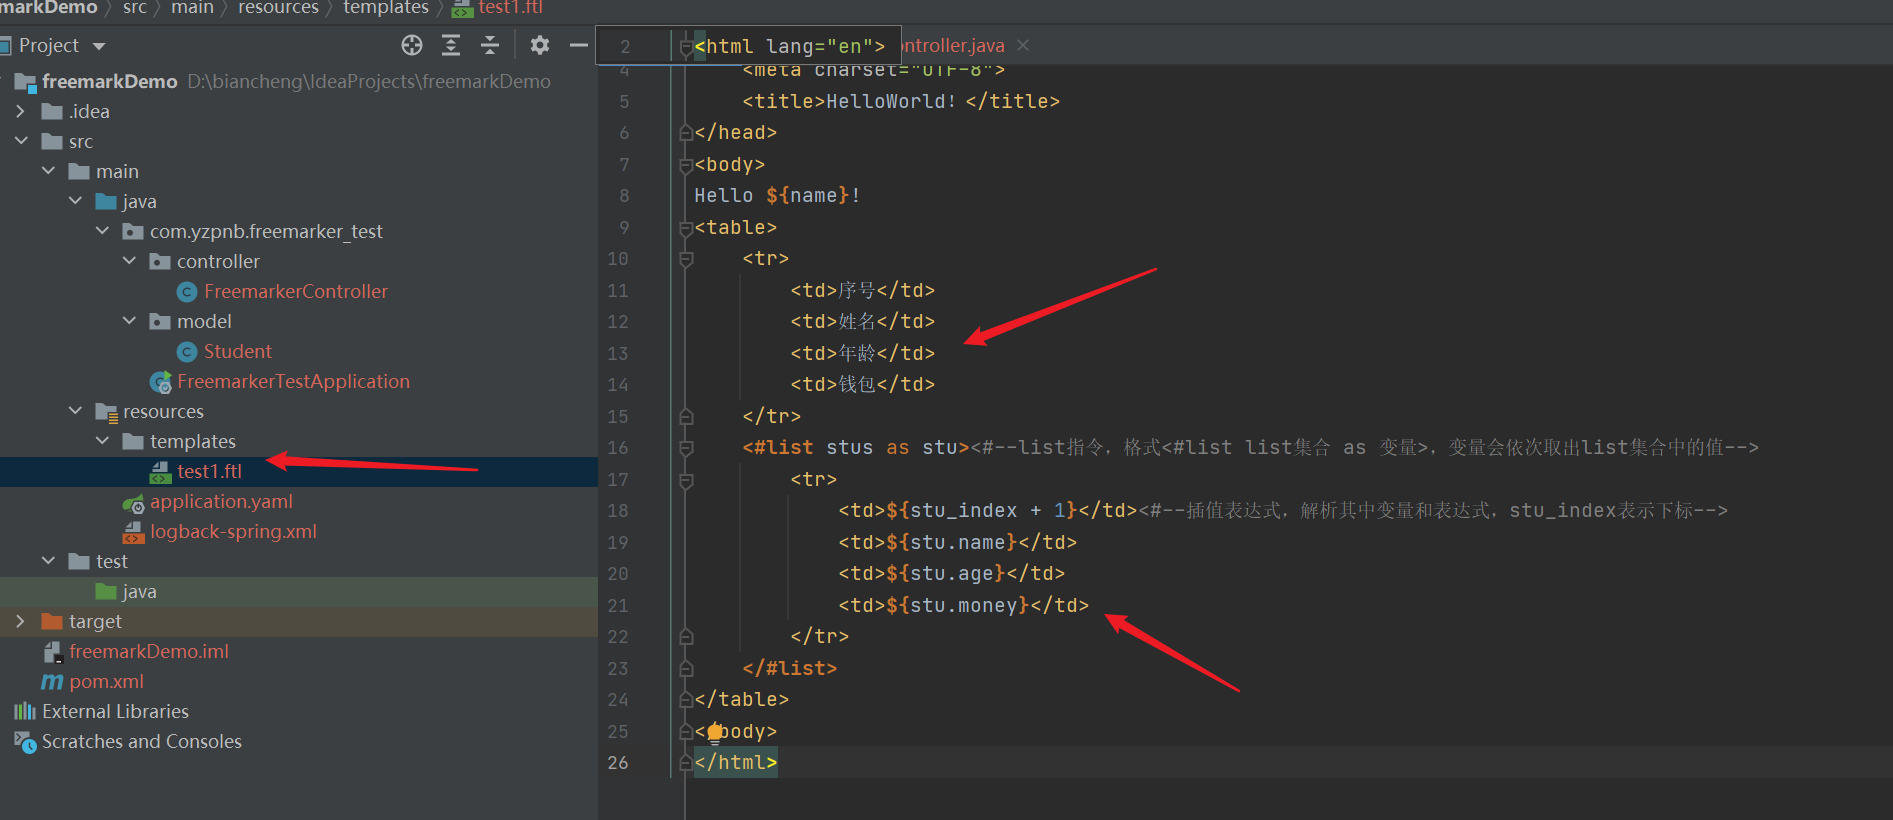
Task: Open Project panel settings gear
Action: [x=540, y=45]
